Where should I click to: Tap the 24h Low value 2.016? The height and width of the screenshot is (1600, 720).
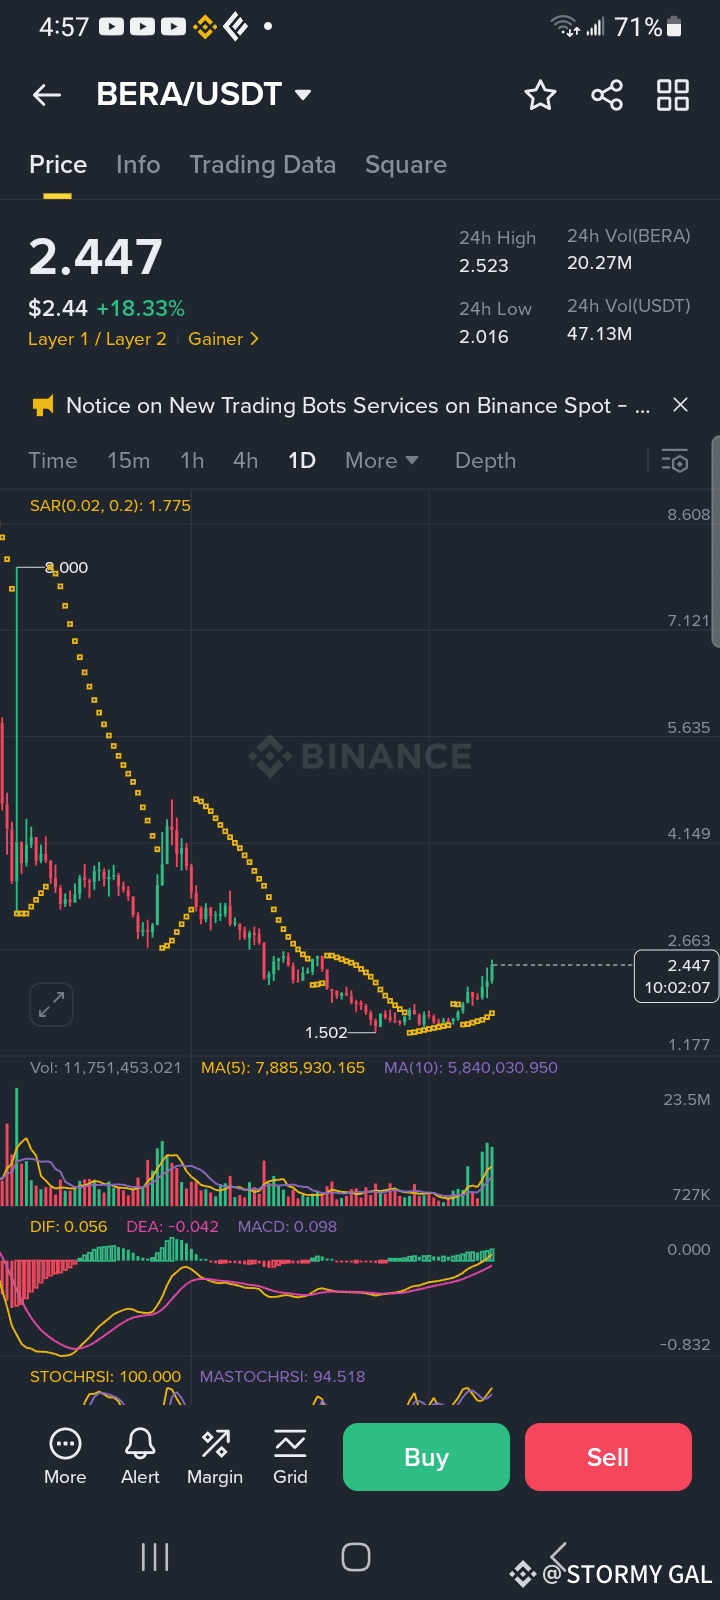pyautogui.click(x=484, y=337)
